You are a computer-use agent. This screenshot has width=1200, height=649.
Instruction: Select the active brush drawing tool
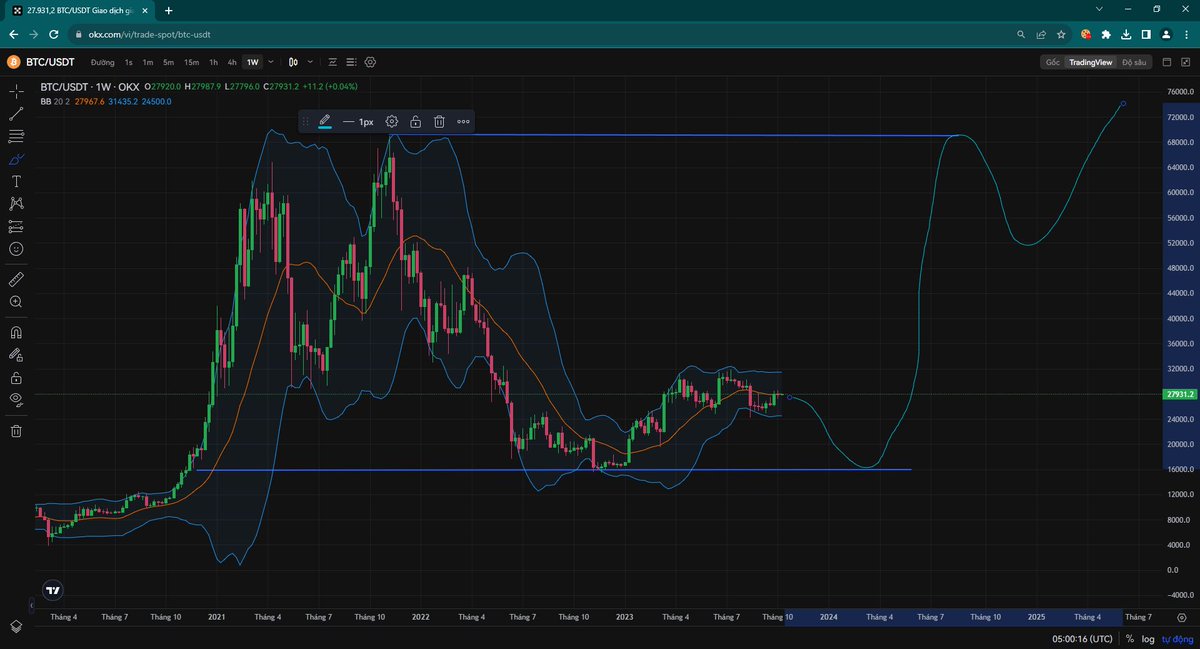16,158
